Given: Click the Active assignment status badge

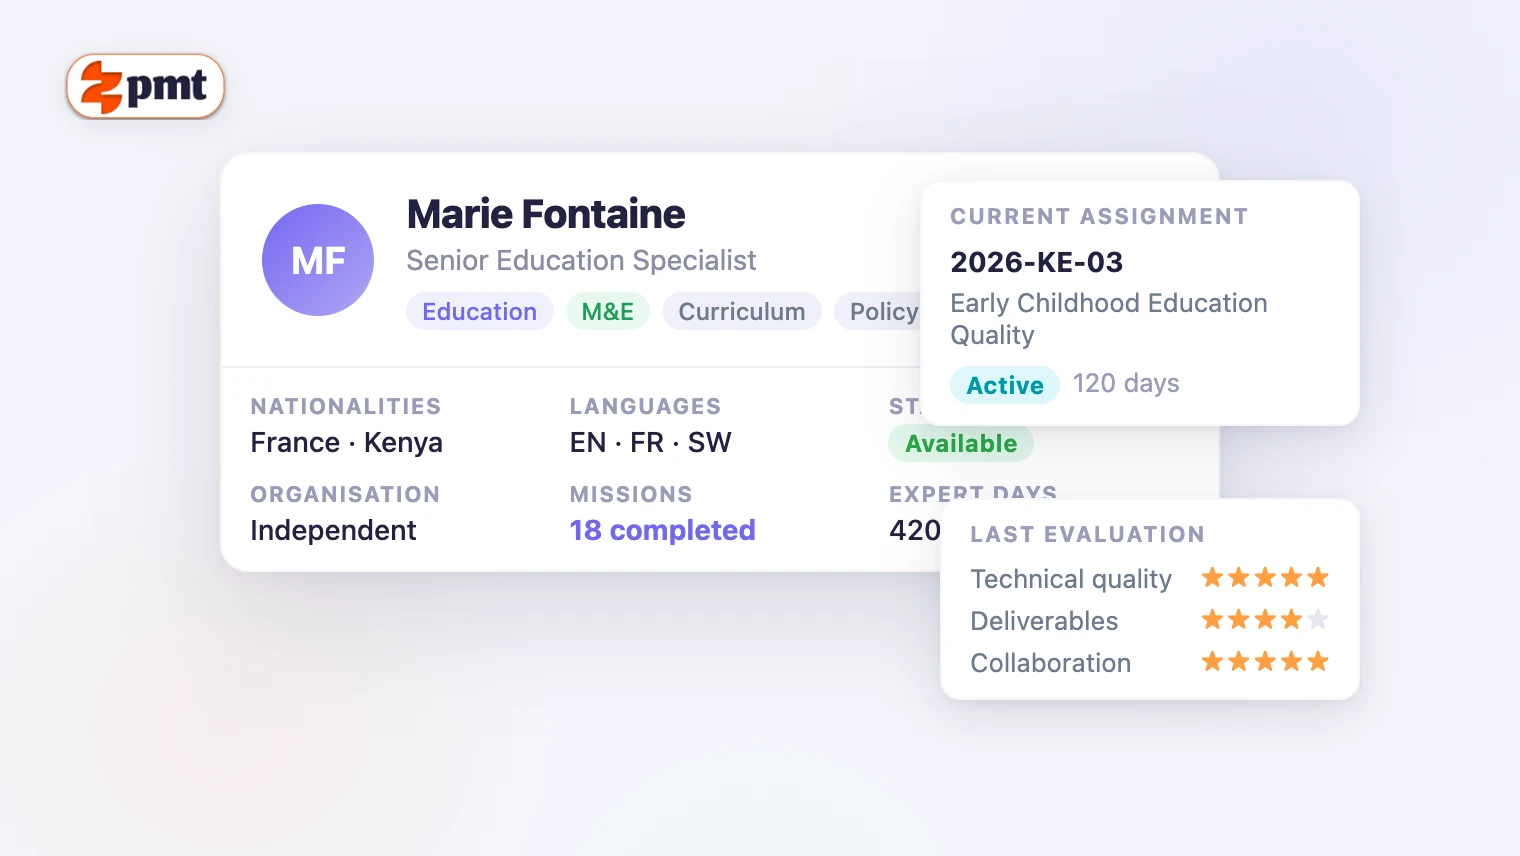Looking at the screenshot, I should pos(1005,385).
